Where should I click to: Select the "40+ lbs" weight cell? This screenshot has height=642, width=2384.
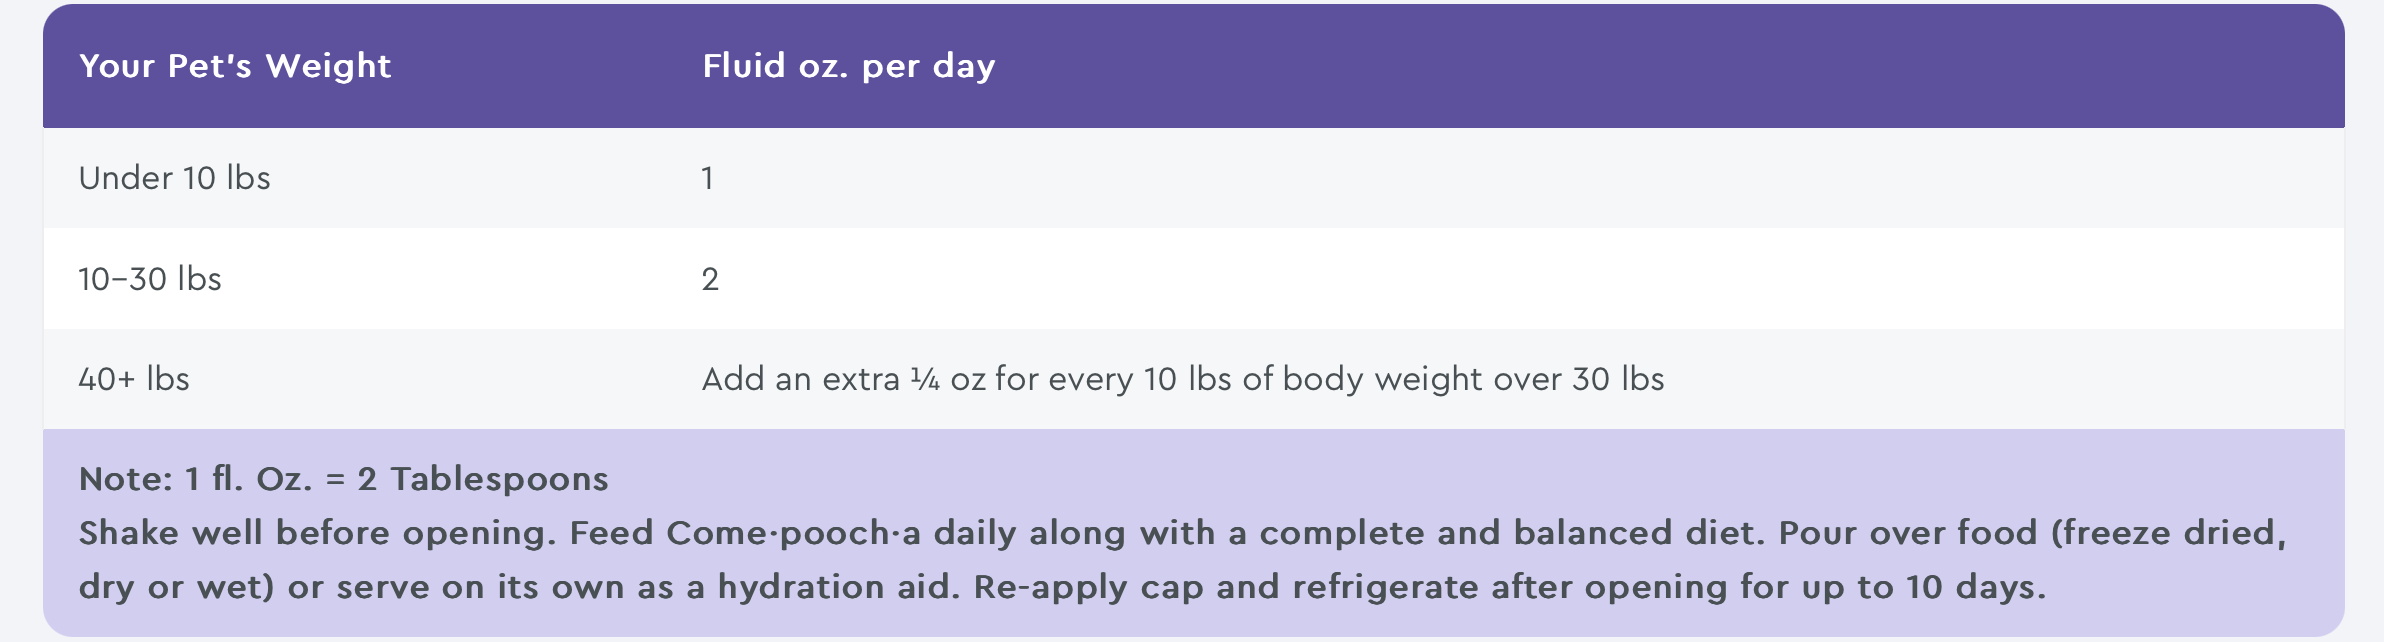pos(134,379)
